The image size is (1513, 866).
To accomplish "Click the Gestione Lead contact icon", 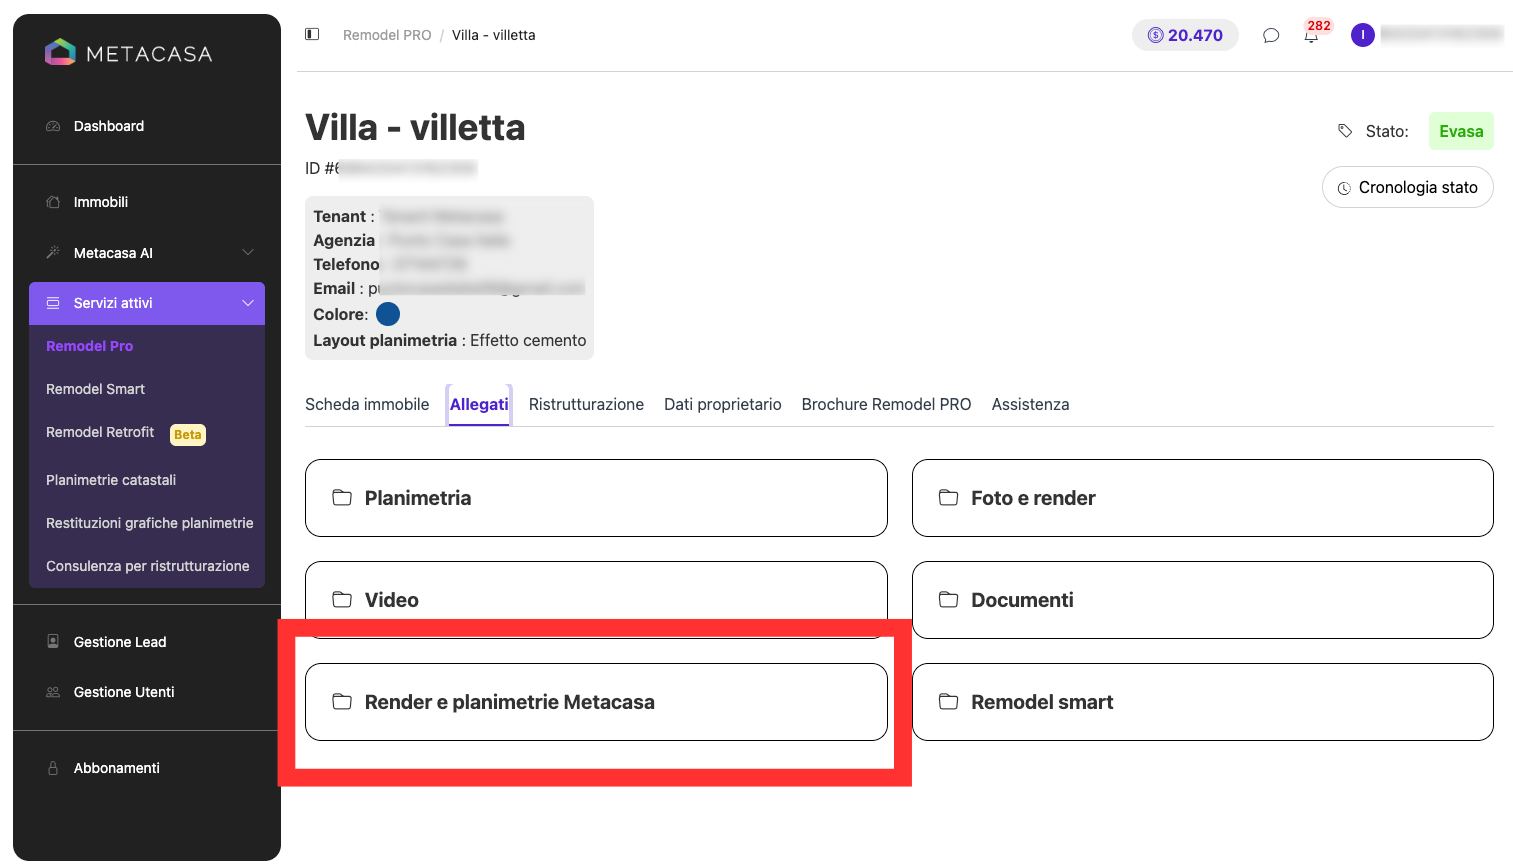I will point(53,642).
